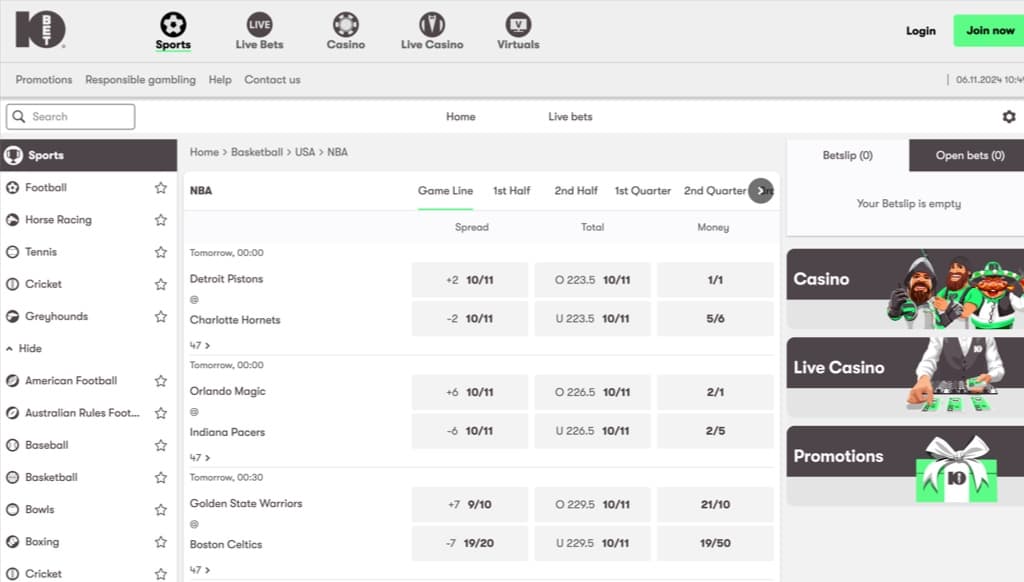Bet Over 226.5 total Magic game
This screenshot has width=1024, height=582.
[592, 392]
